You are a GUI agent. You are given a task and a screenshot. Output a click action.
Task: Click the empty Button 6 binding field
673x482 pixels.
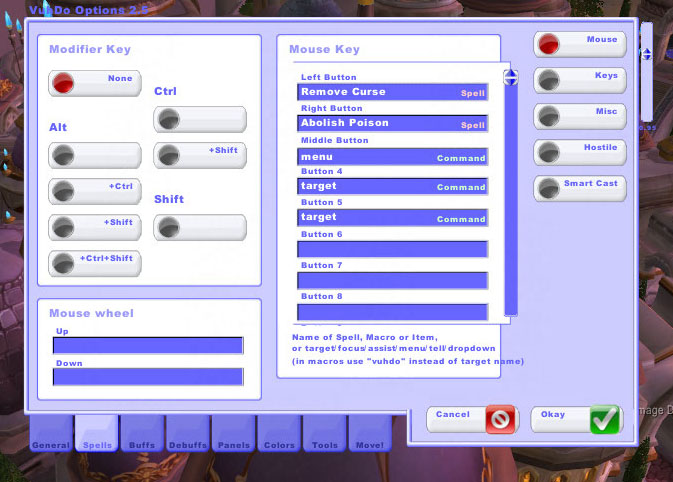(392, 249)
